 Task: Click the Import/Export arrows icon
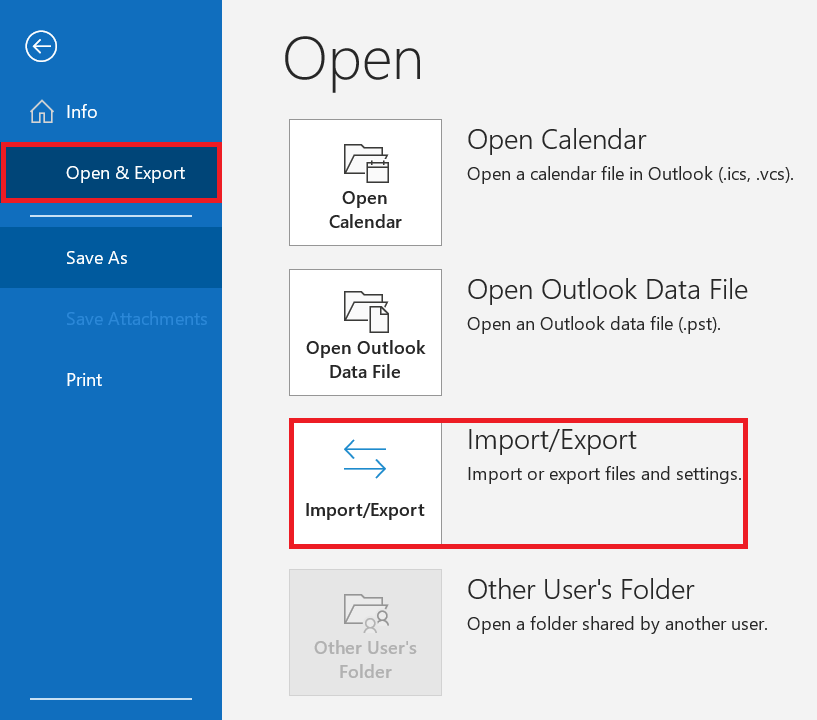pos(365,459)
